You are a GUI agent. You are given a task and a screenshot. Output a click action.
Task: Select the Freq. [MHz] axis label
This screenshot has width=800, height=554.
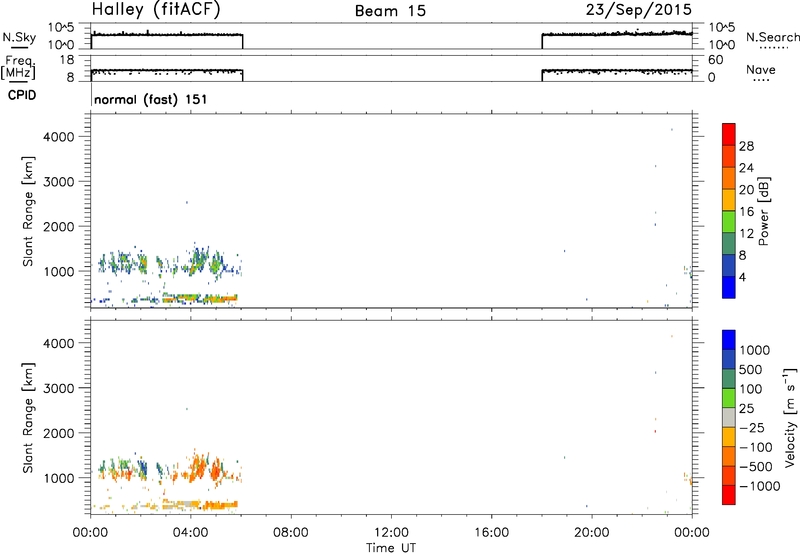point(18,67)
